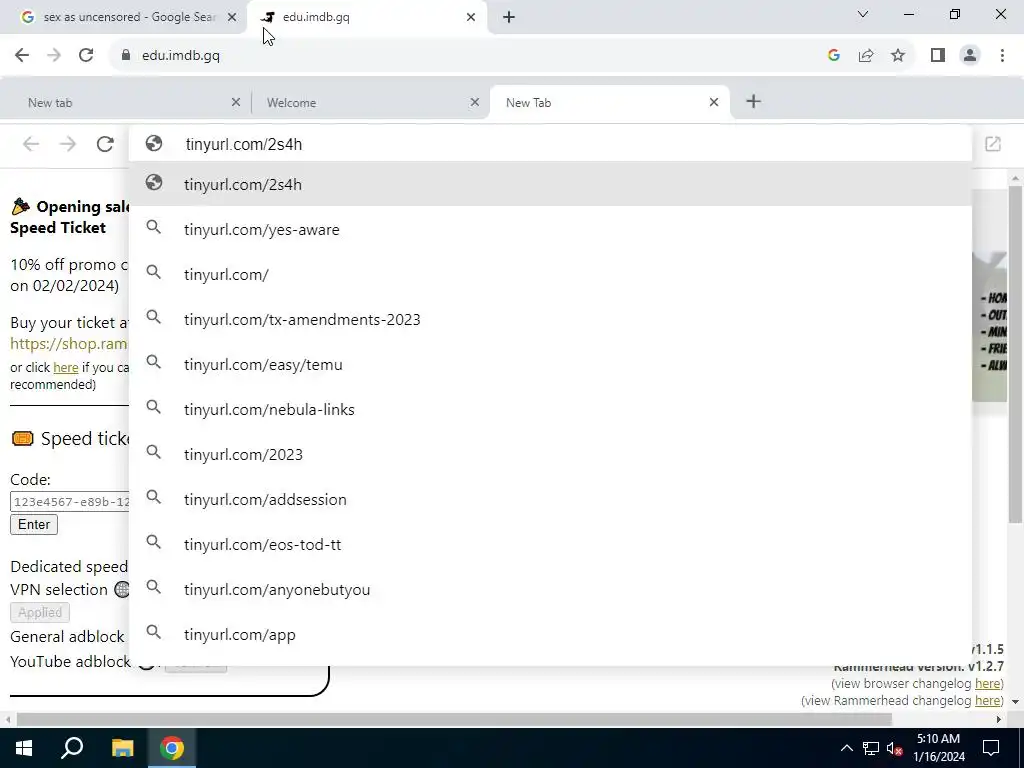Follow the 'here' link after 'or click'
The height and width of the screenshot is (768, 1024).
(65, 368)
